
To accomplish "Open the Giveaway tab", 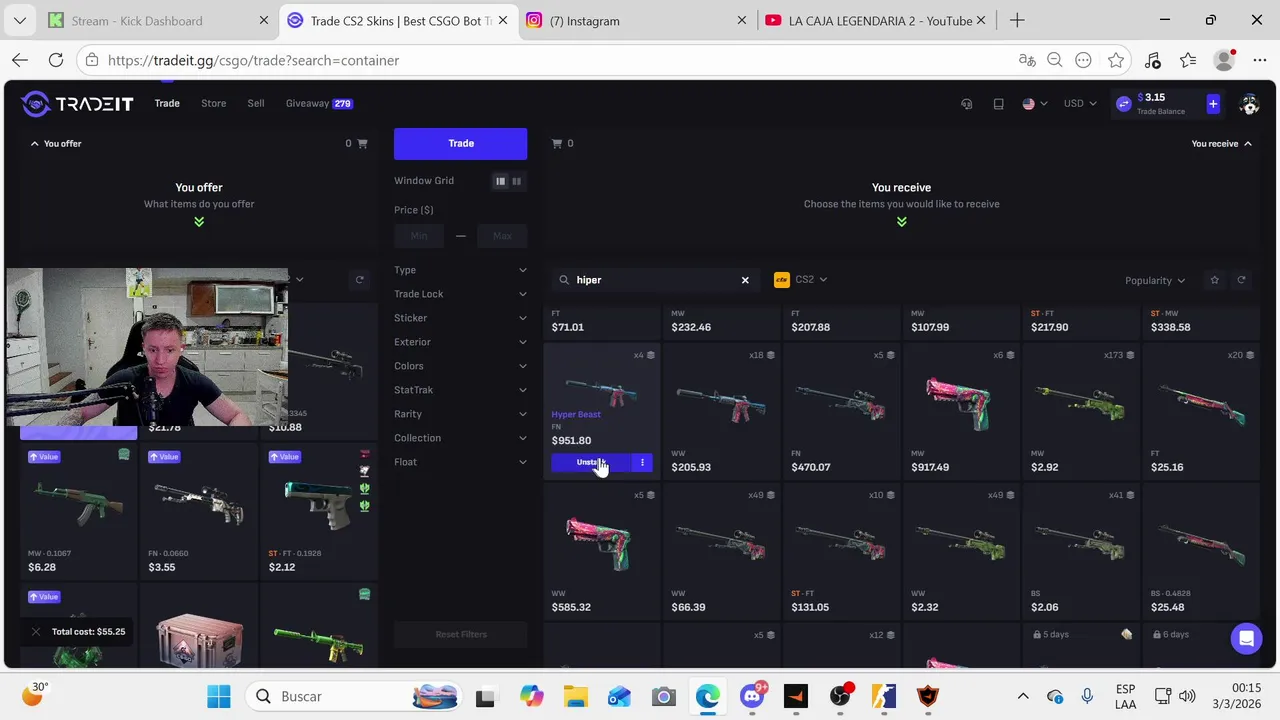I will coord(319,103).
